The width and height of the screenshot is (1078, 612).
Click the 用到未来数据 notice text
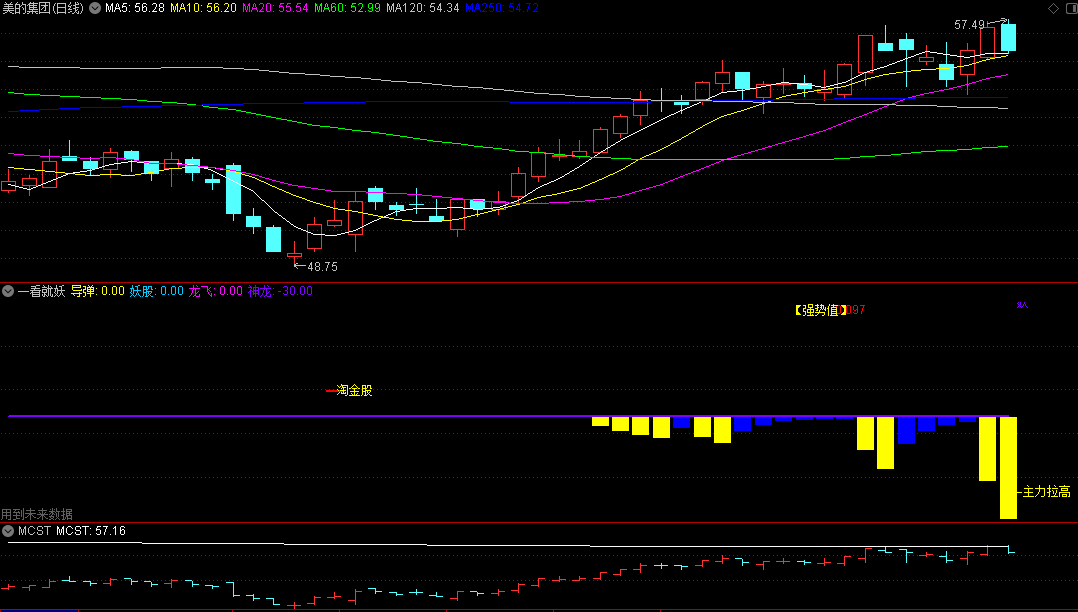tap(36, 514)
